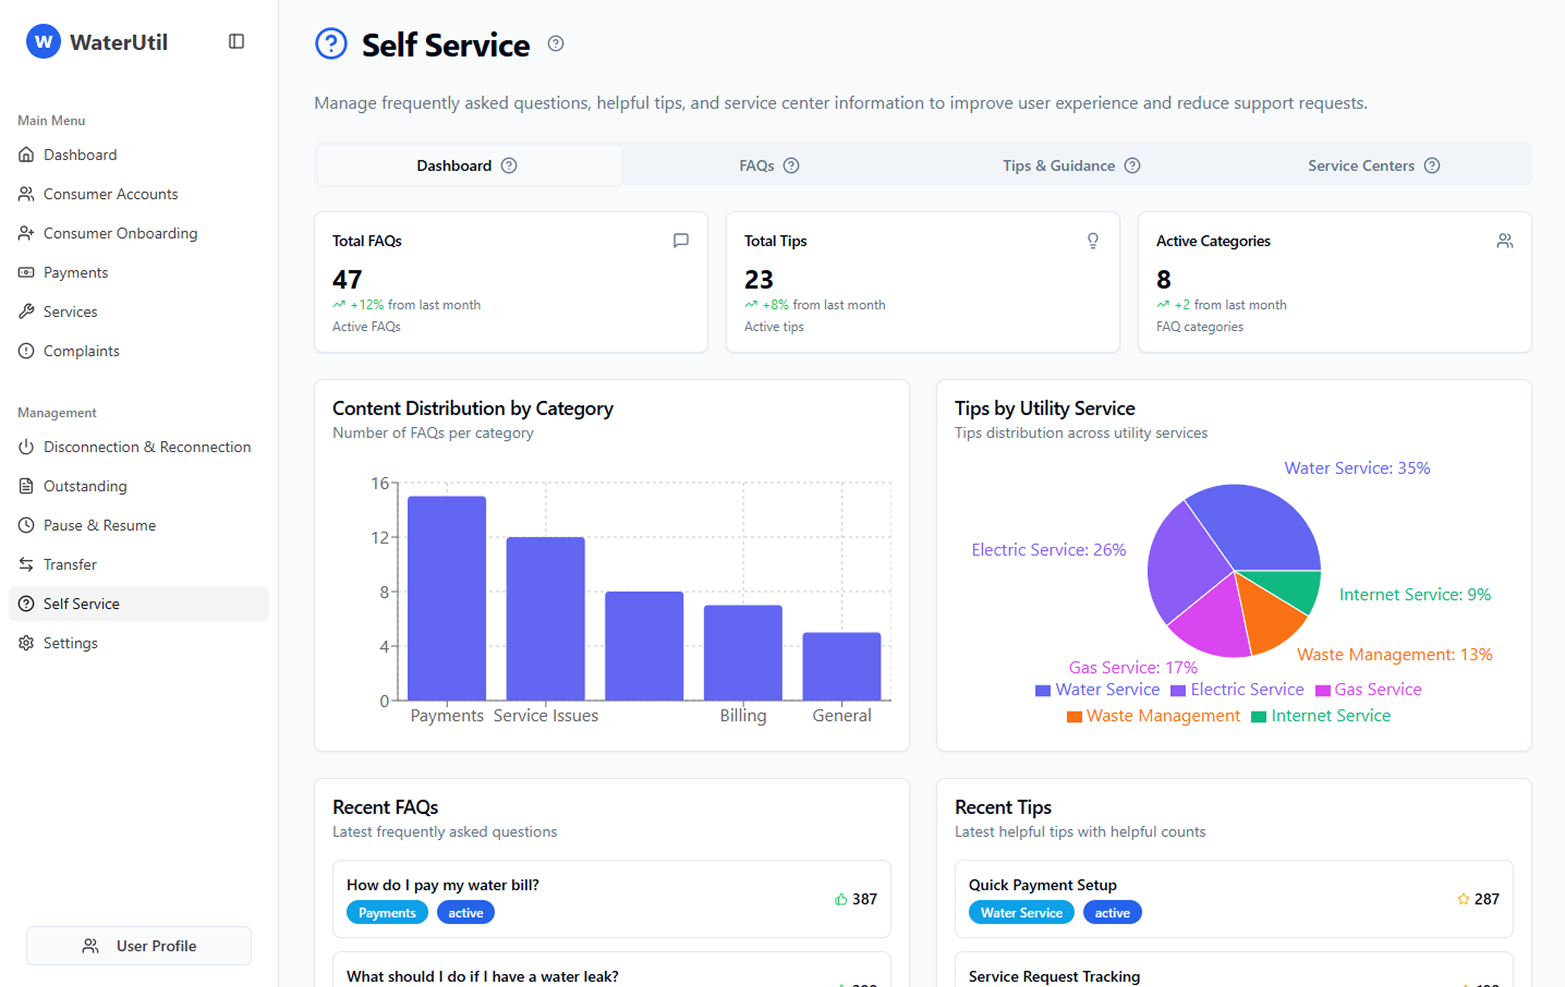Open the Settings gear icon
This screenshot has height=987, width=1565.
coord(27,643)
